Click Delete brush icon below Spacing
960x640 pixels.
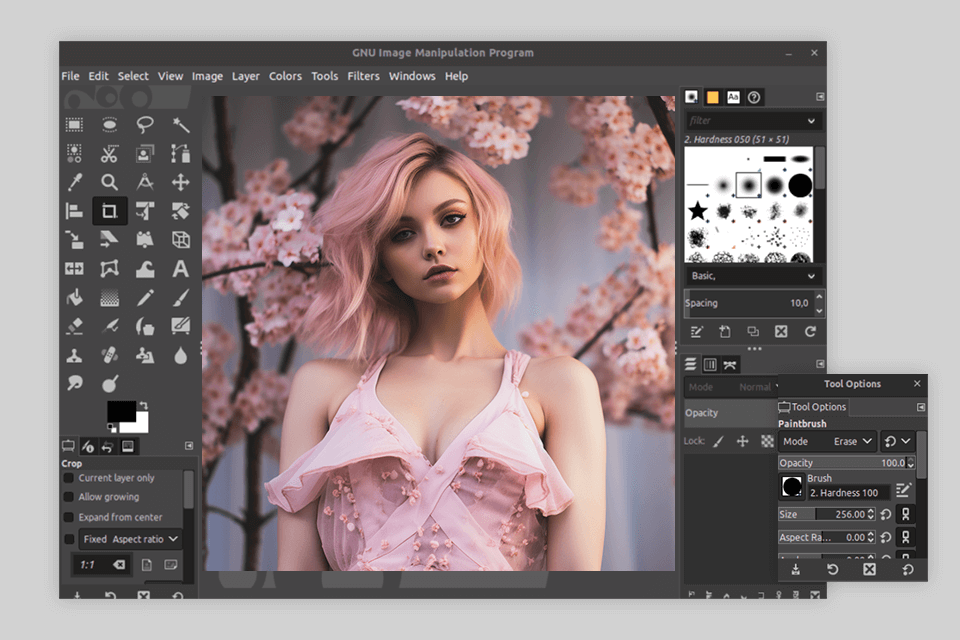(781, 331)
